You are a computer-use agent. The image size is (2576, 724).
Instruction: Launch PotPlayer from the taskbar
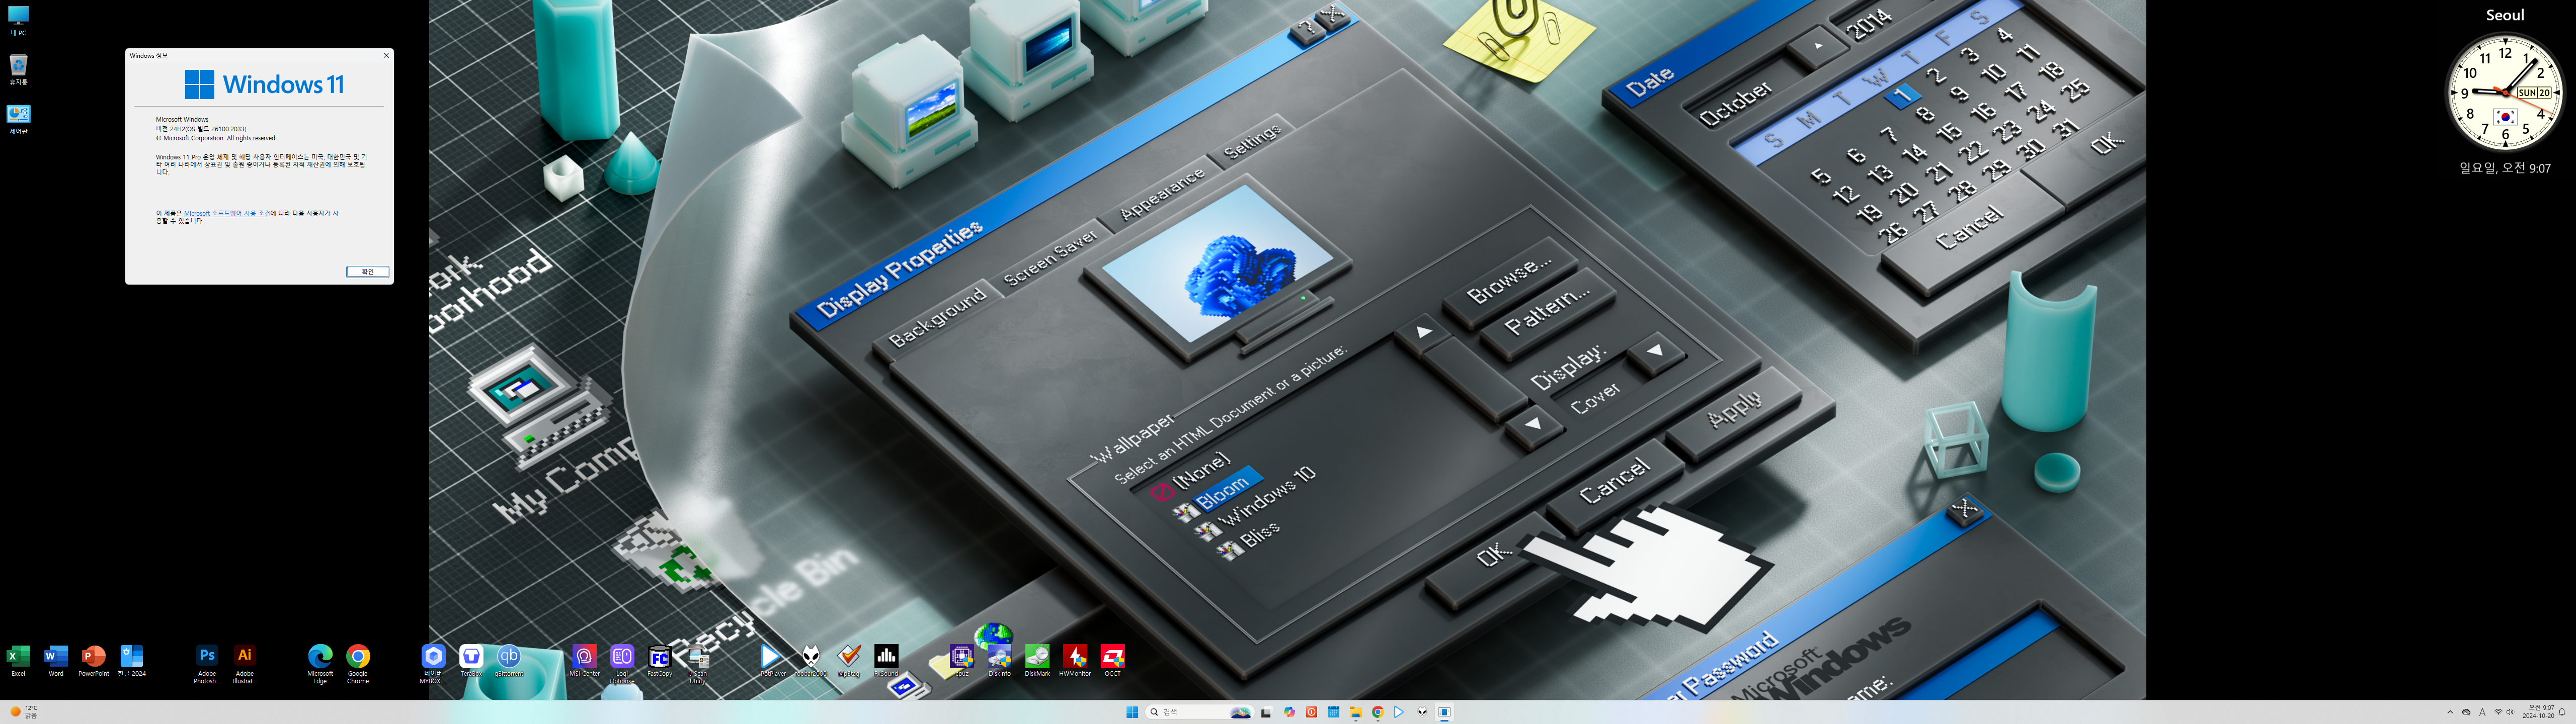click(1399, 712)
